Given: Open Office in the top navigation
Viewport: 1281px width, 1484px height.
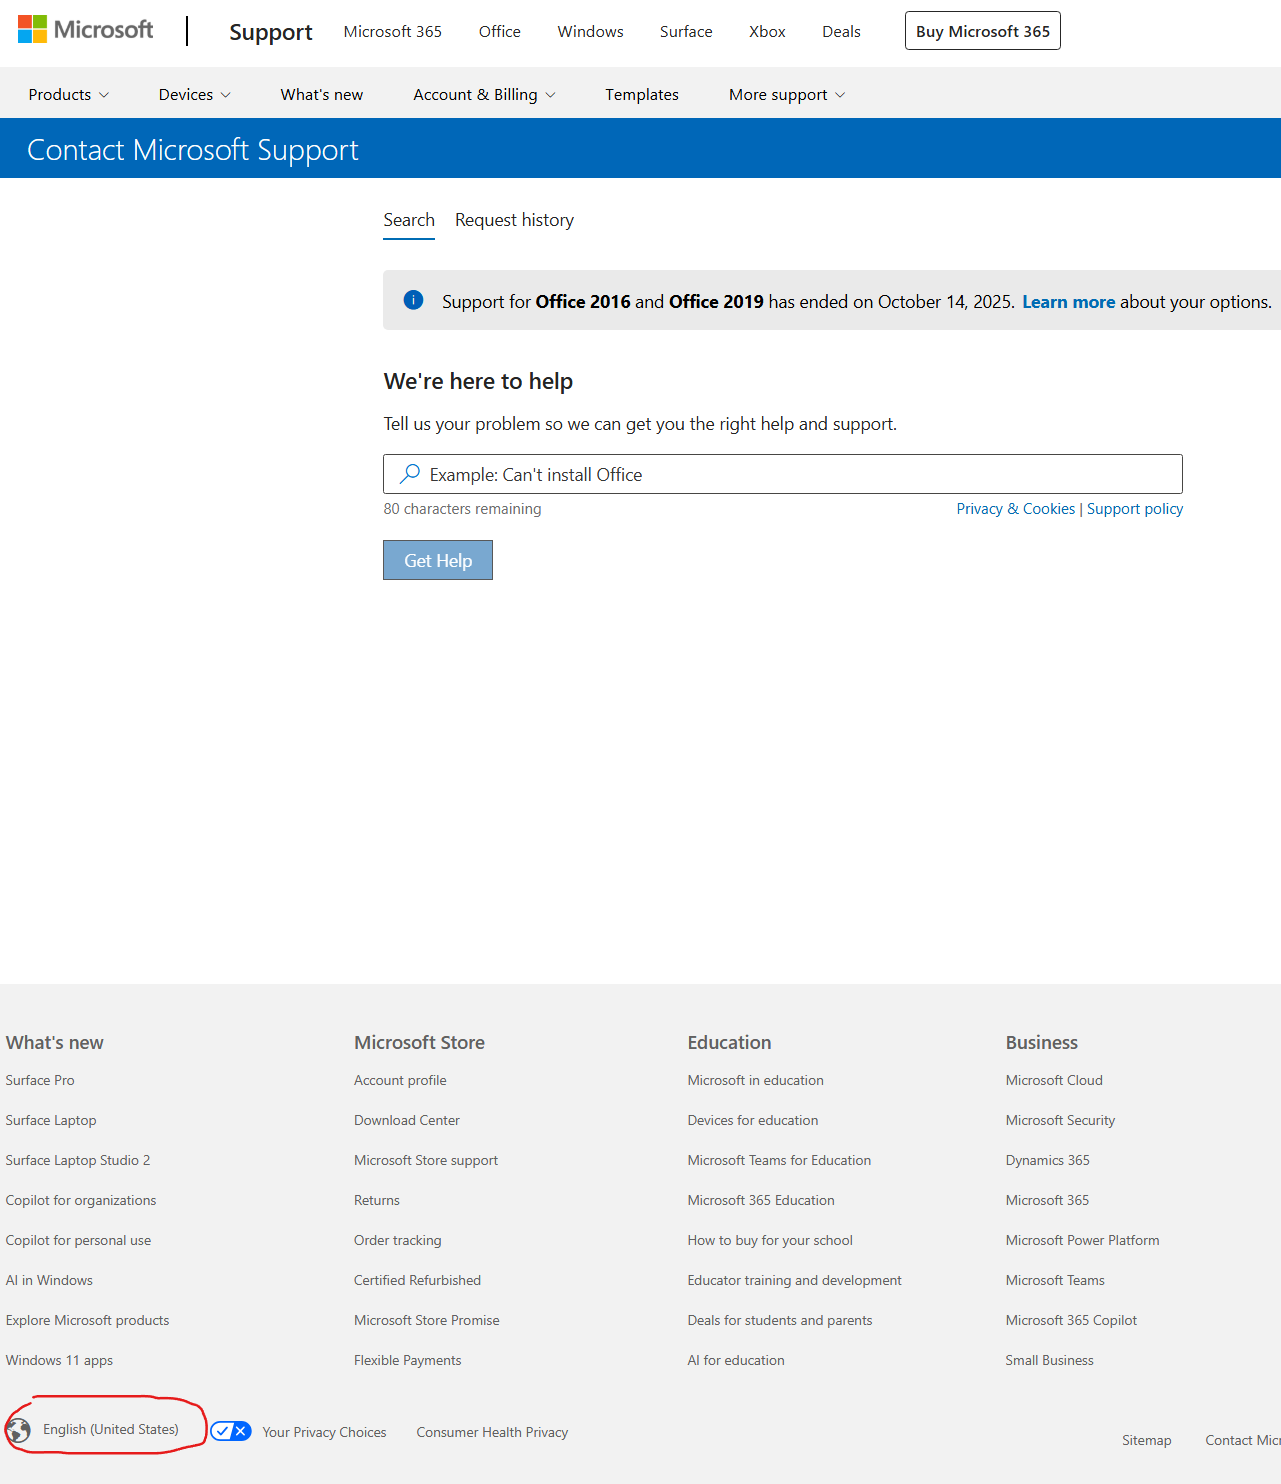Looking at the screenshot, I should (x=500, y=32).
